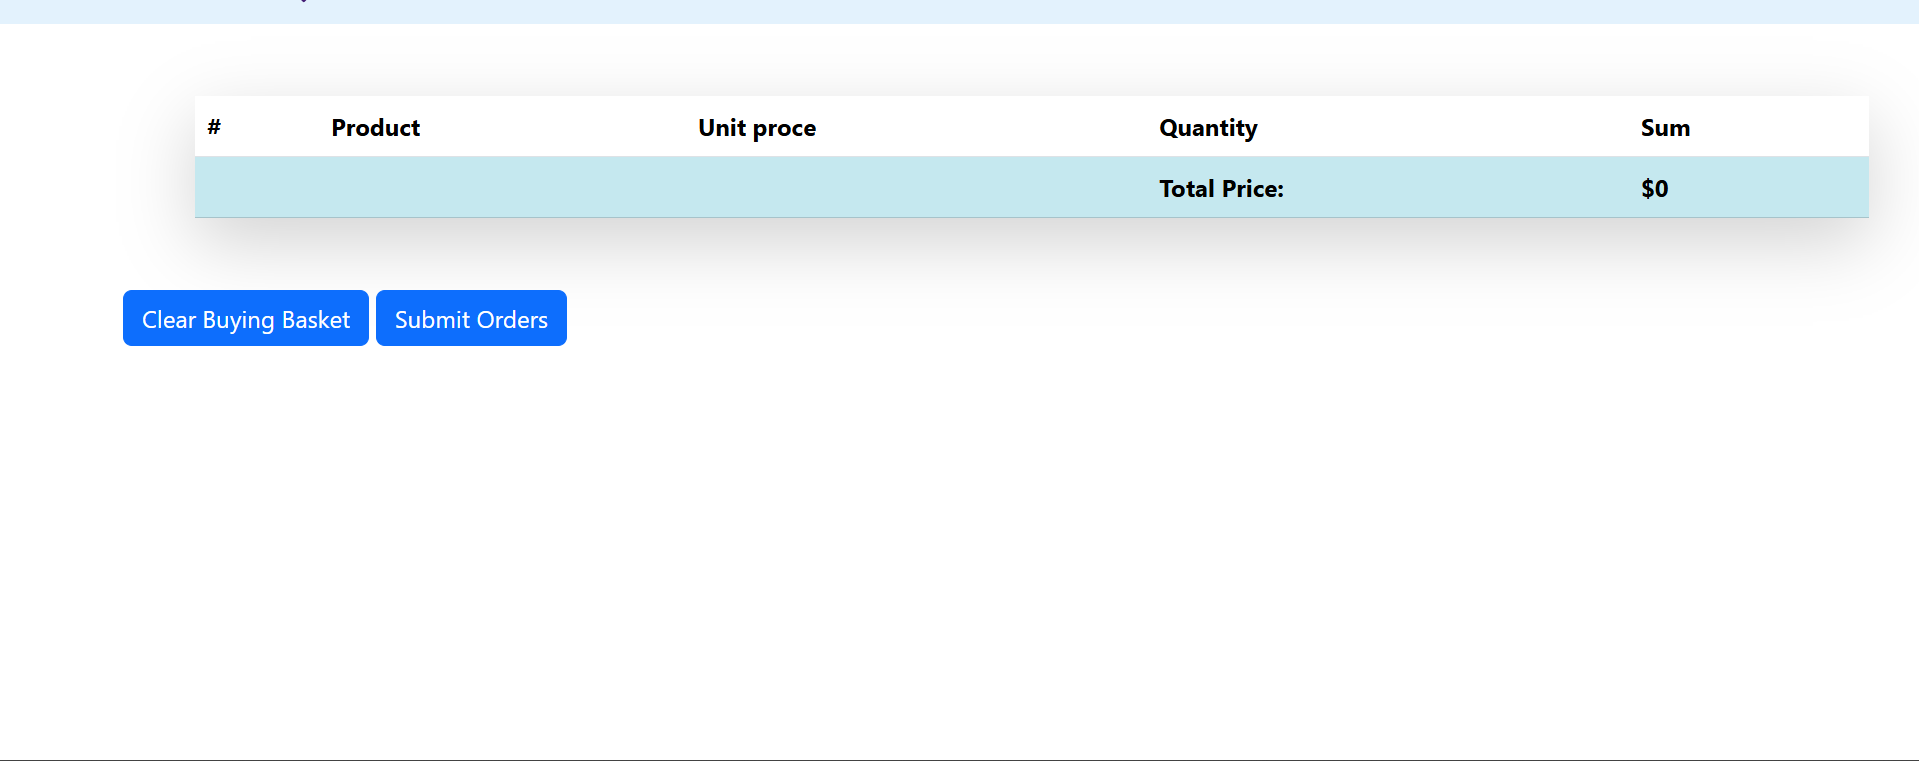Click header space between Product and Unit proce
Image resolution: width=1919 pixels, height=761 pixels.
[x=560, y=128]
